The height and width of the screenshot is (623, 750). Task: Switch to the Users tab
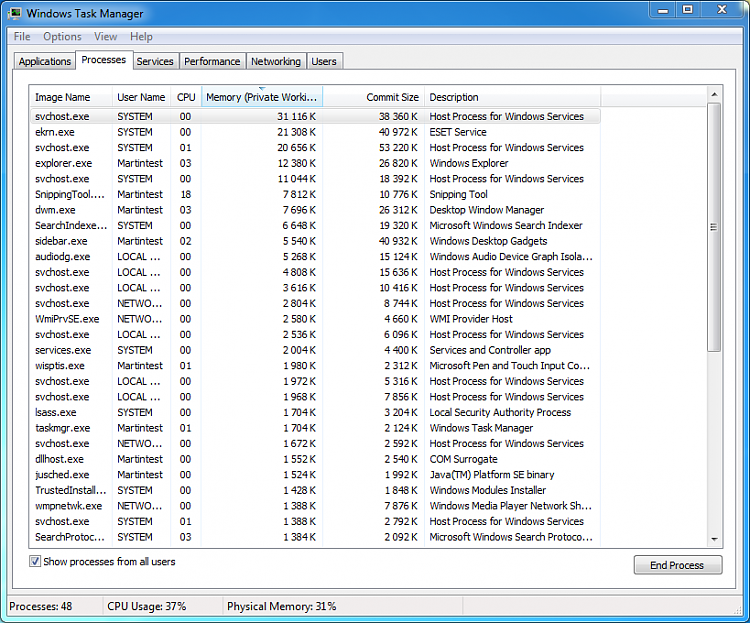pyautogui.click(x=324, y=61)
